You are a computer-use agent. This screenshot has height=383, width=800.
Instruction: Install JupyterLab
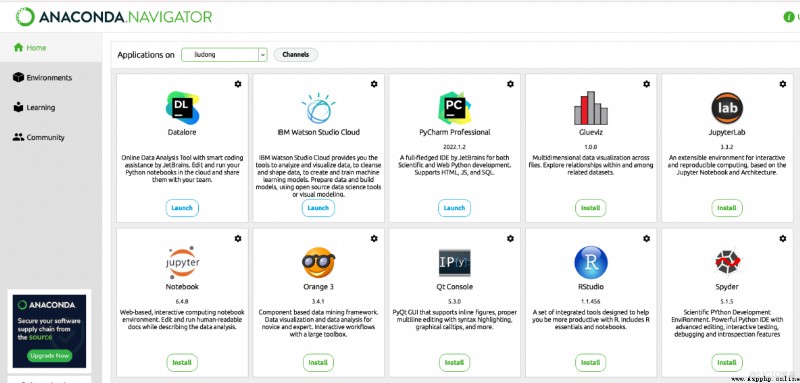pos(727,208)
